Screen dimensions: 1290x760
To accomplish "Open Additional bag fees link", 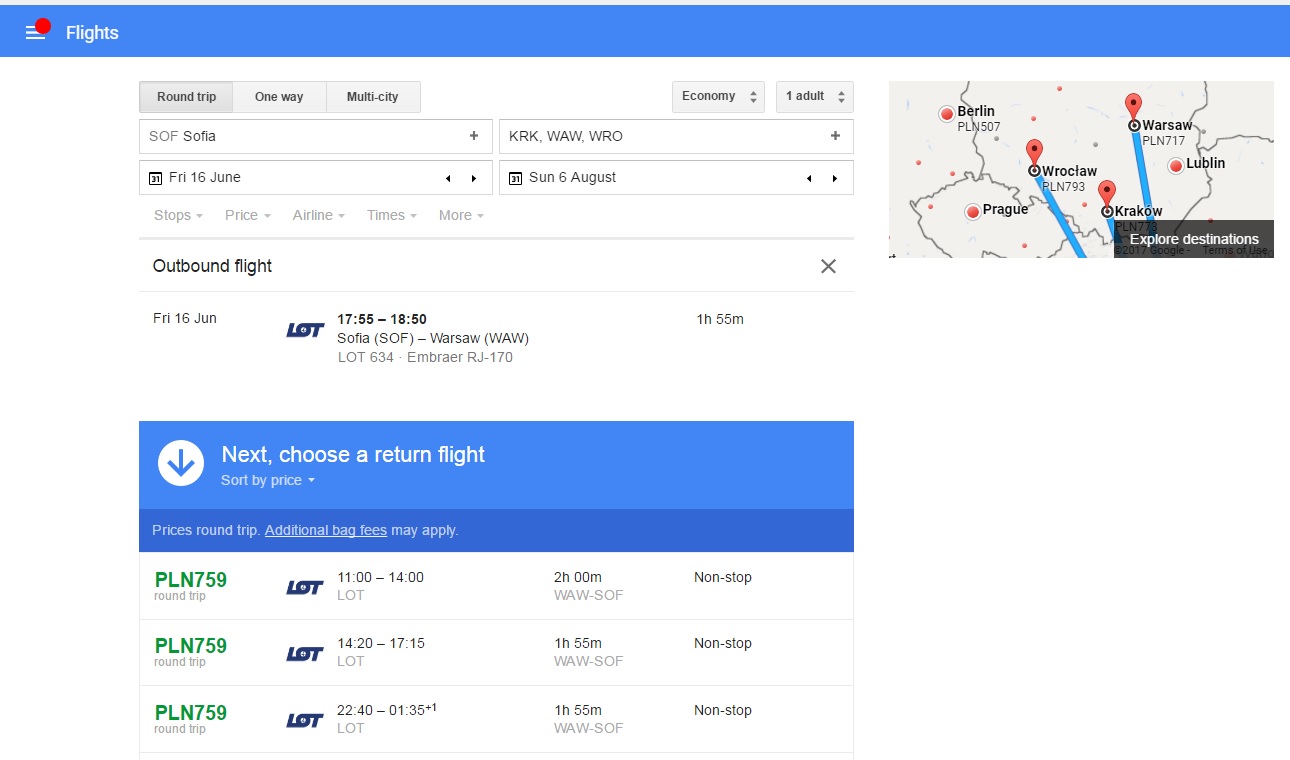I will point(326,531).
